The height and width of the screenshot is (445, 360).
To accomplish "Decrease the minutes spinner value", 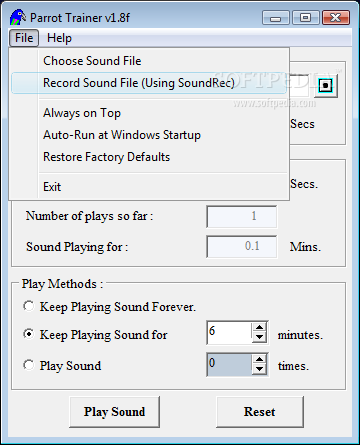I will point(259,337).
